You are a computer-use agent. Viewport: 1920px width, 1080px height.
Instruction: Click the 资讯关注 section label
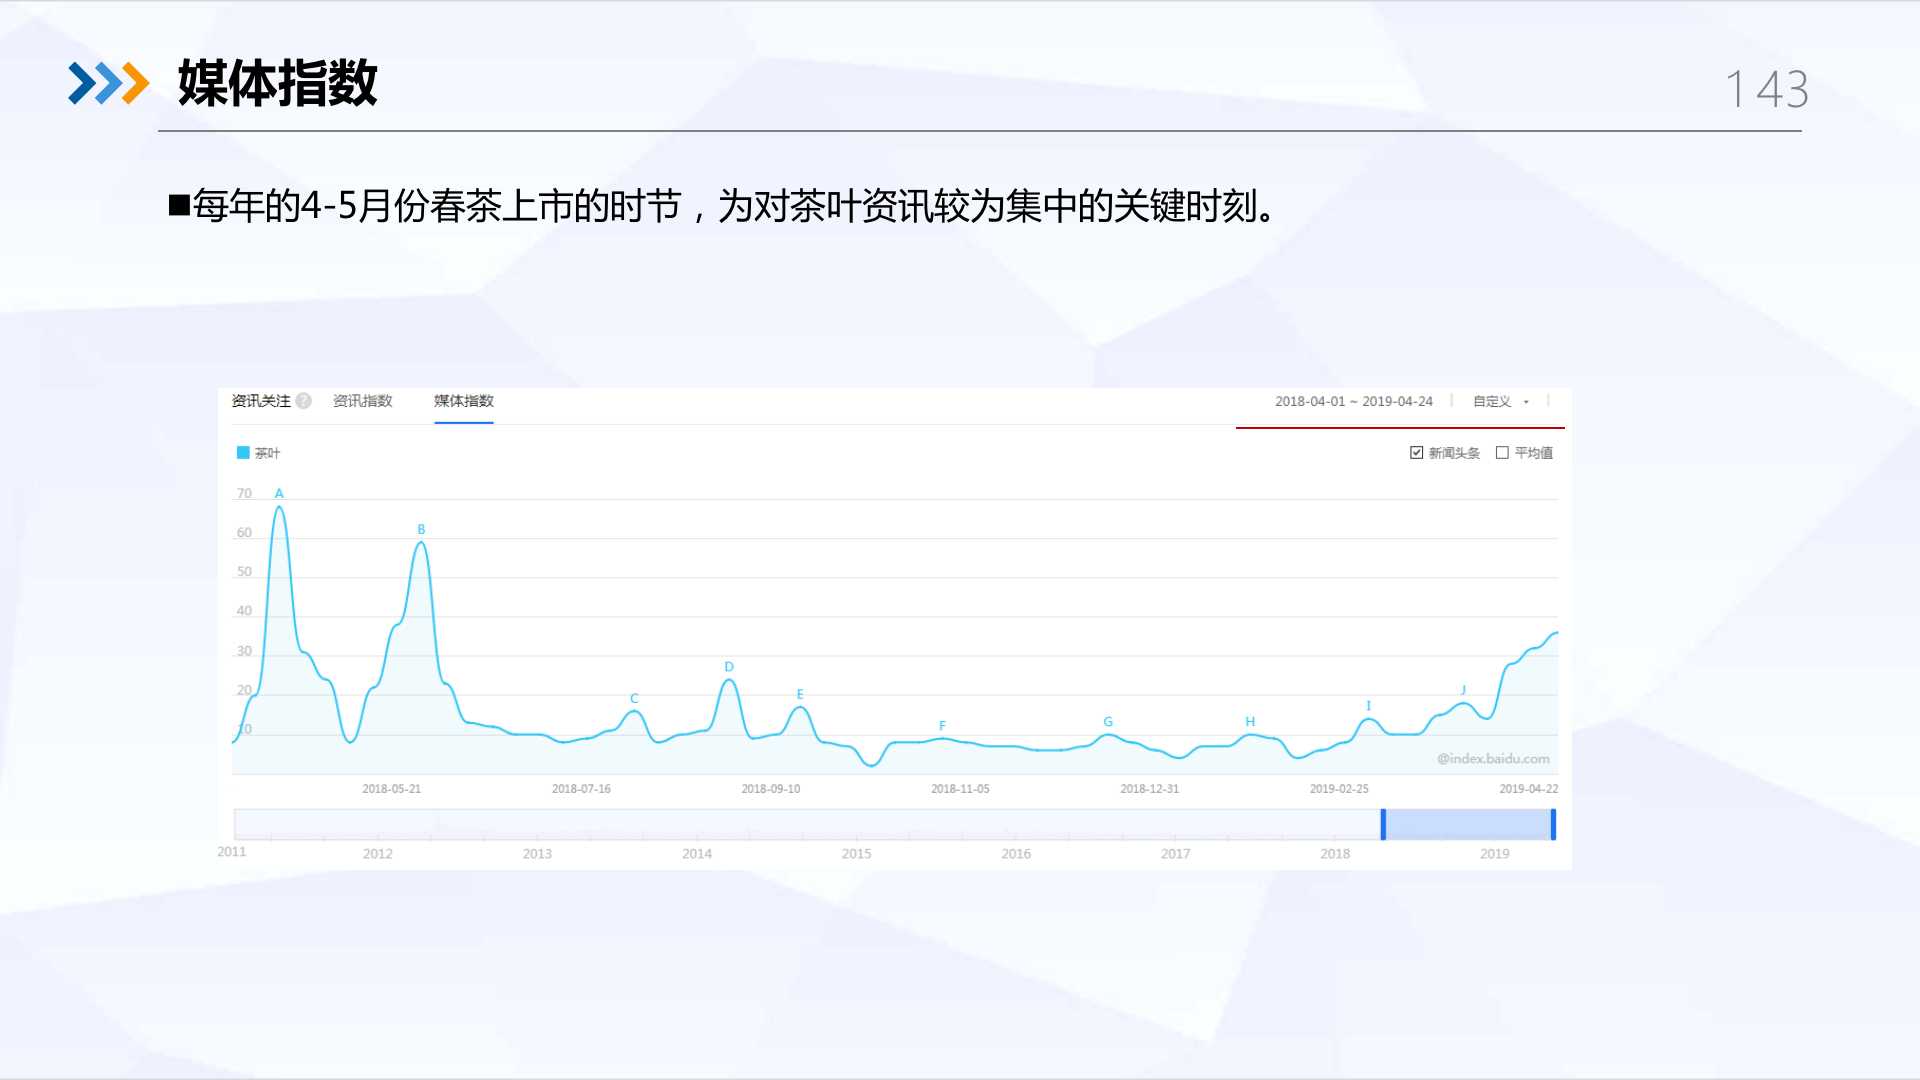[x=261, y=401]
